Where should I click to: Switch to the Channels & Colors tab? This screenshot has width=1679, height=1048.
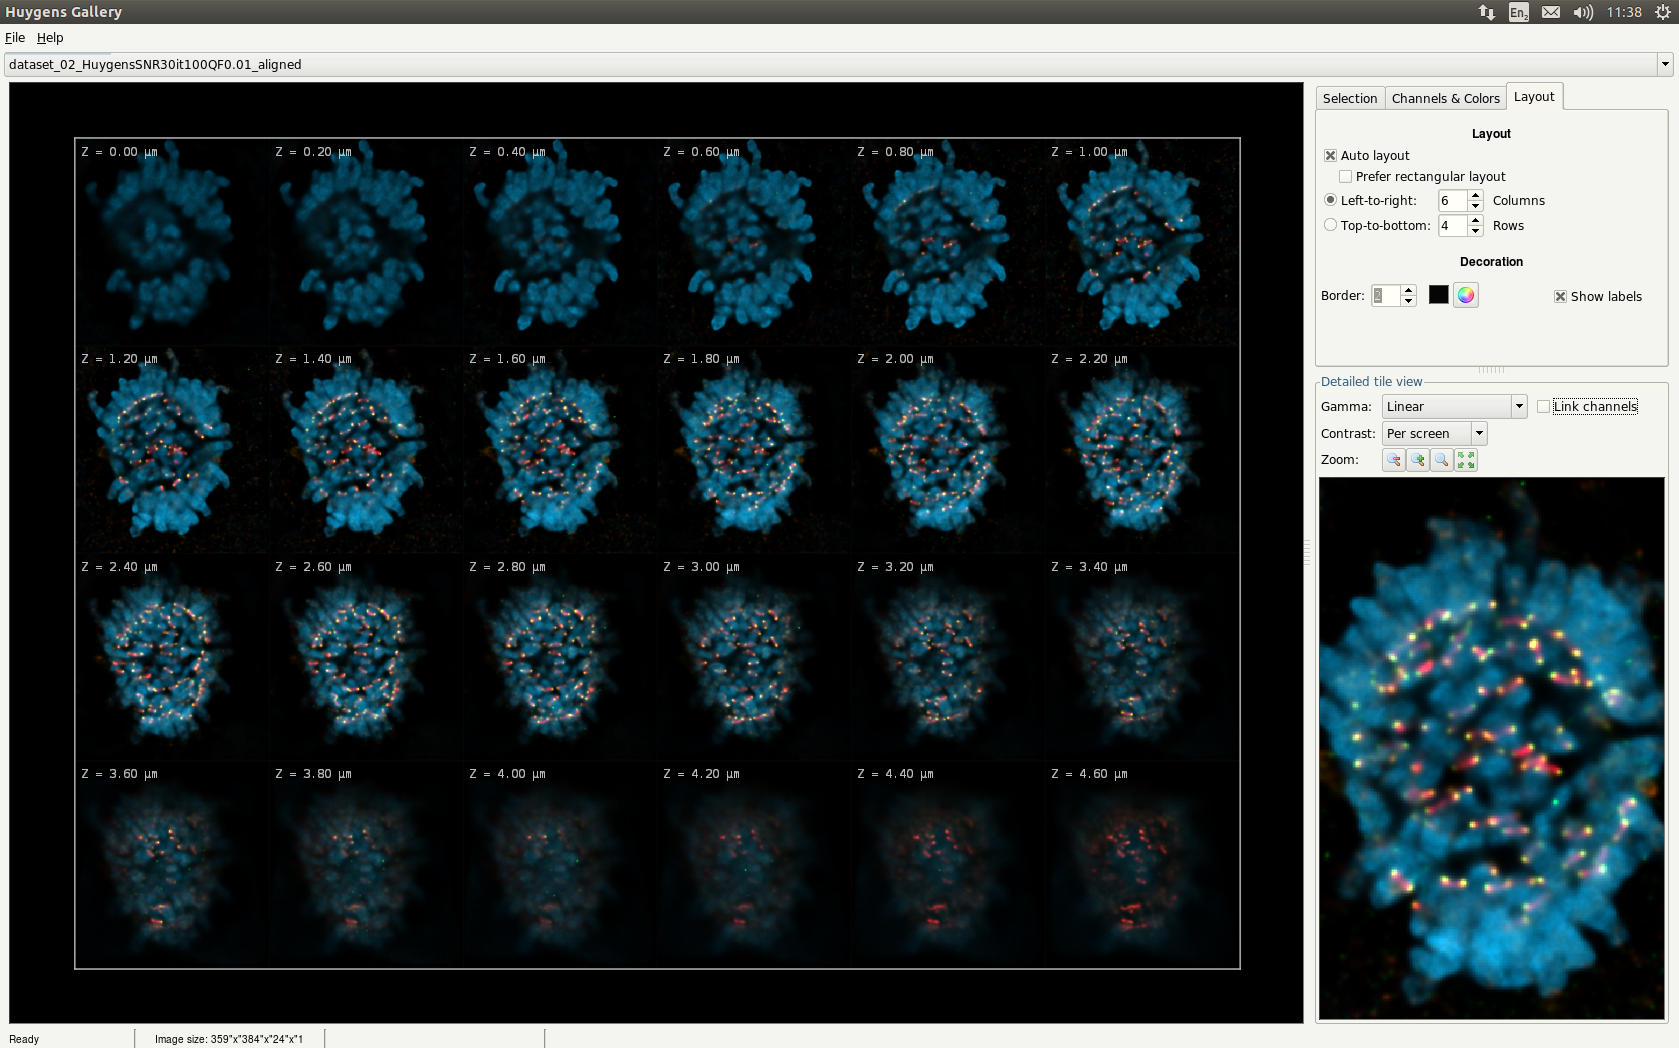[x=1445, y=98]
